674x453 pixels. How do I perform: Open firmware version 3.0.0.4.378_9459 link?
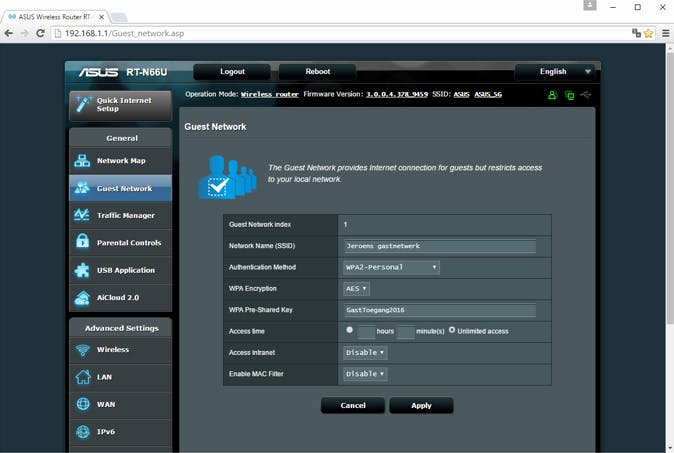397,95
